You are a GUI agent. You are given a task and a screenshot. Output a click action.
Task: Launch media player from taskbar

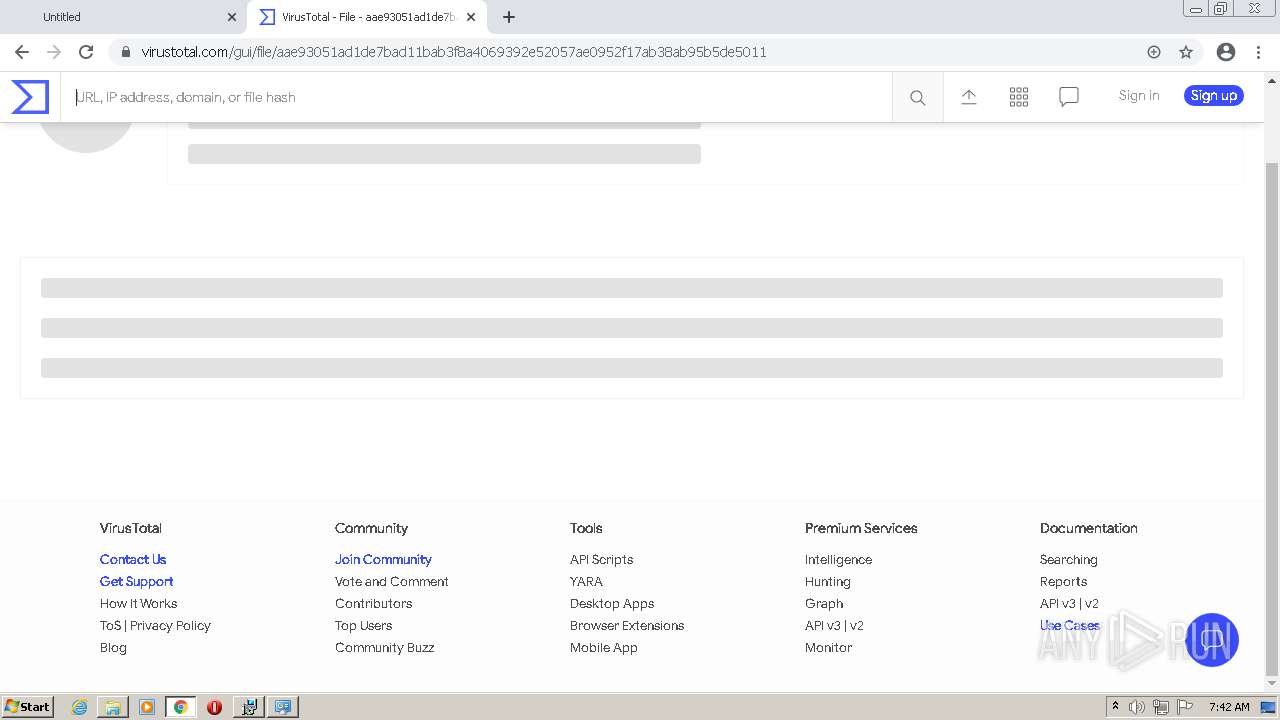point(147,707)
